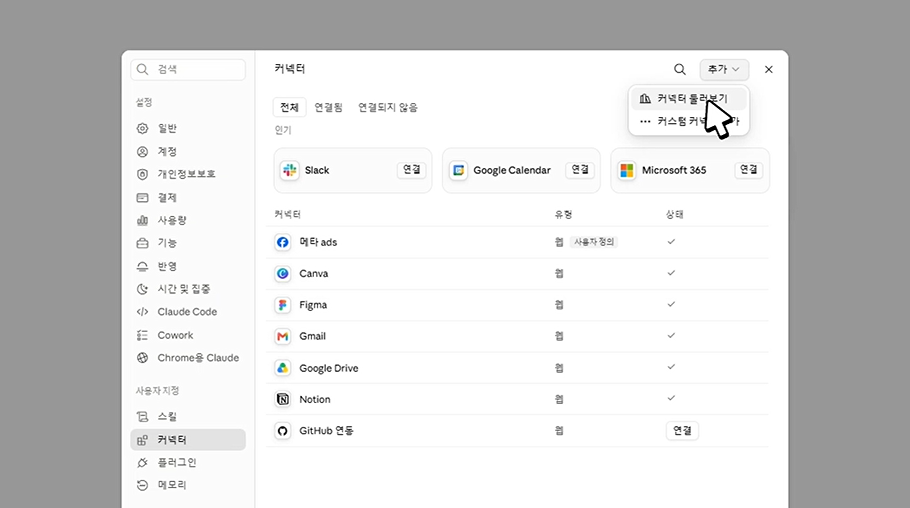Open 개인정보보호 settings in the sidebar

click(x=188, y=174)
